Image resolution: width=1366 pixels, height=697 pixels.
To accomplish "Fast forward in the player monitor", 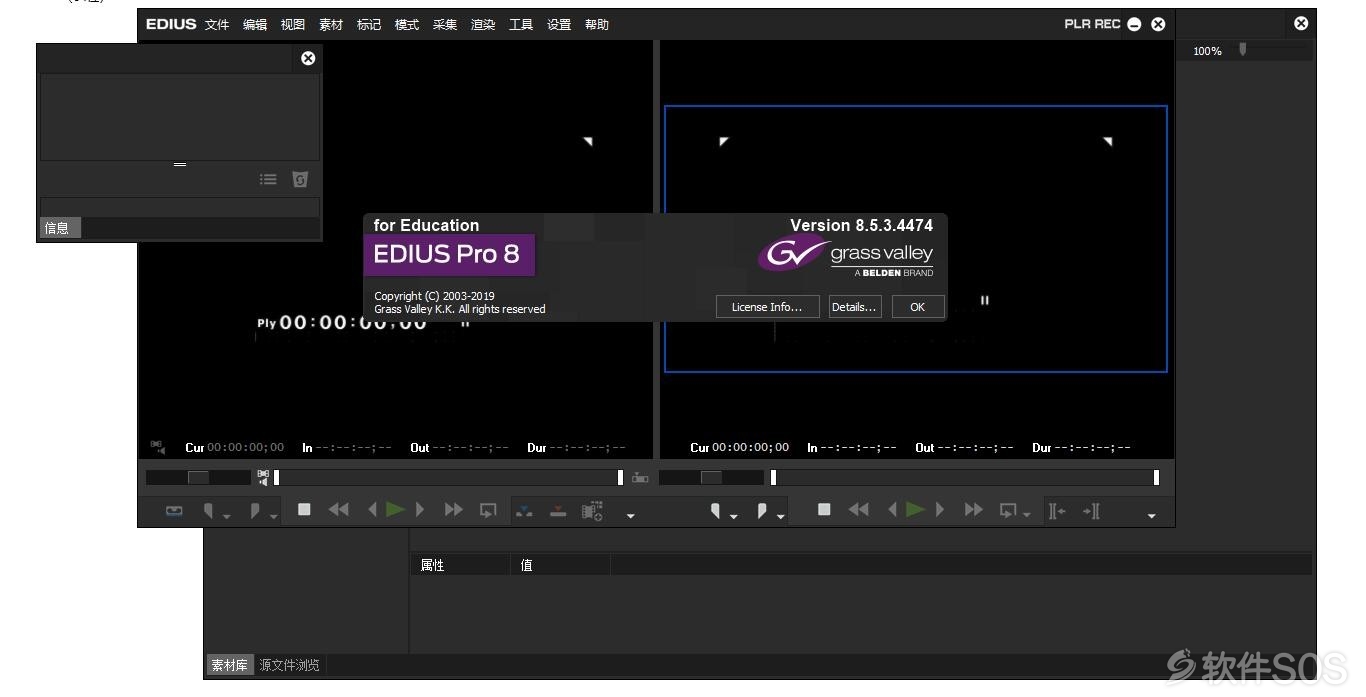I will click(x=454, y=510).
